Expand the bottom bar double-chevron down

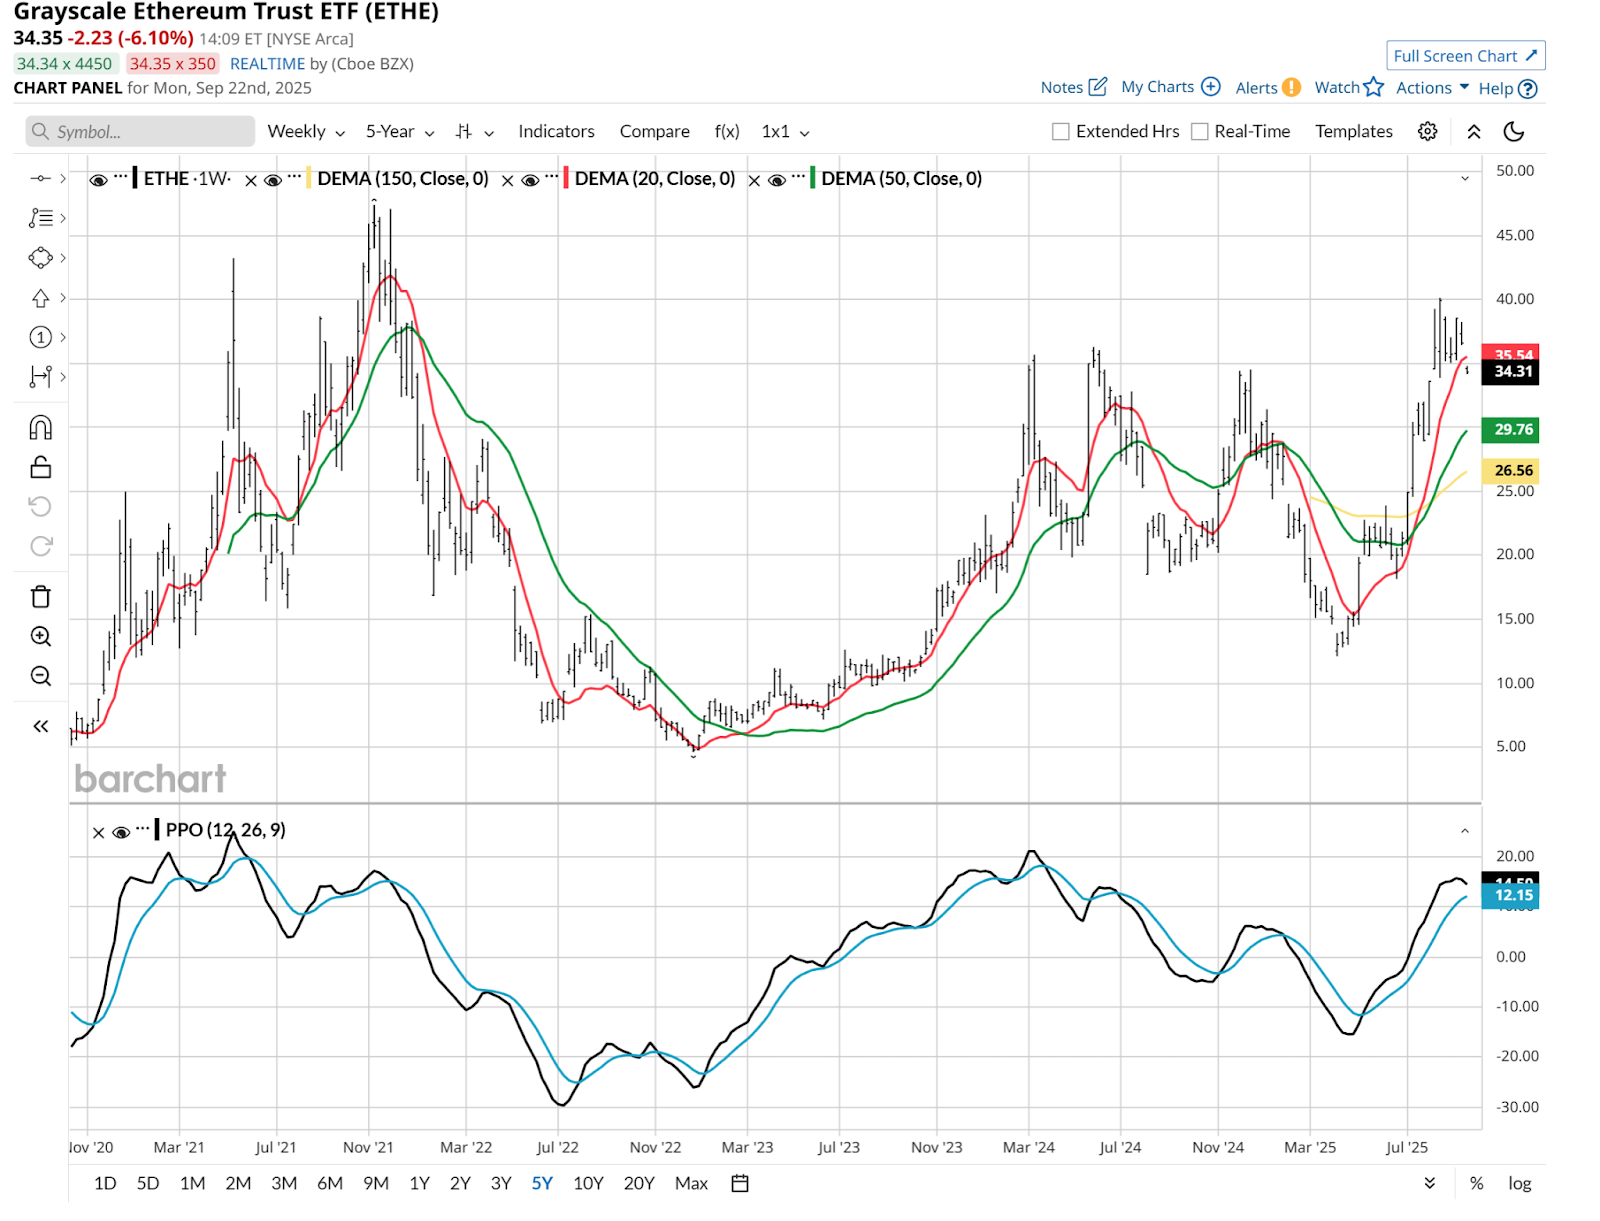(x=1430, y=1183)
